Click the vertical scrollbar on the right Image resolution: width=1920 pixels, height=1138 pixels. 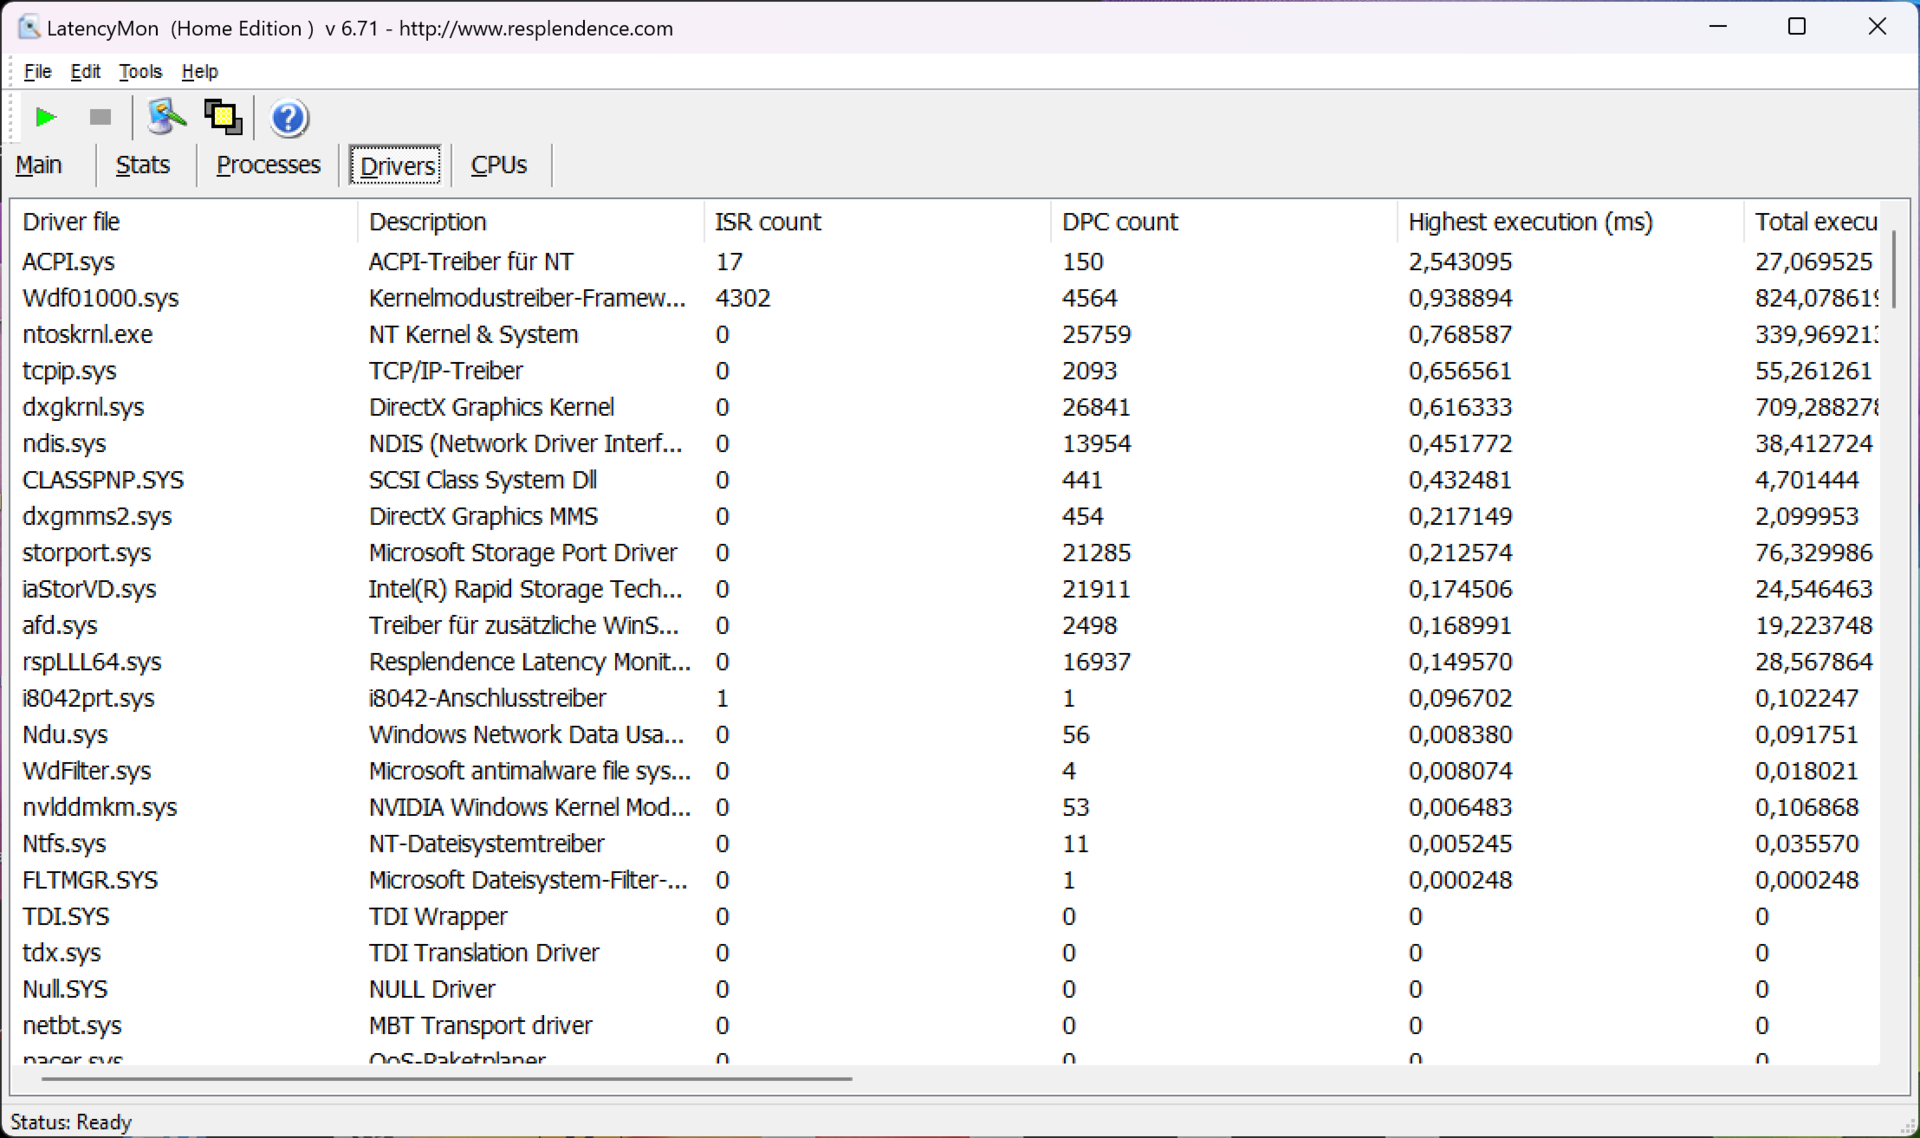tap(1893, 270)
